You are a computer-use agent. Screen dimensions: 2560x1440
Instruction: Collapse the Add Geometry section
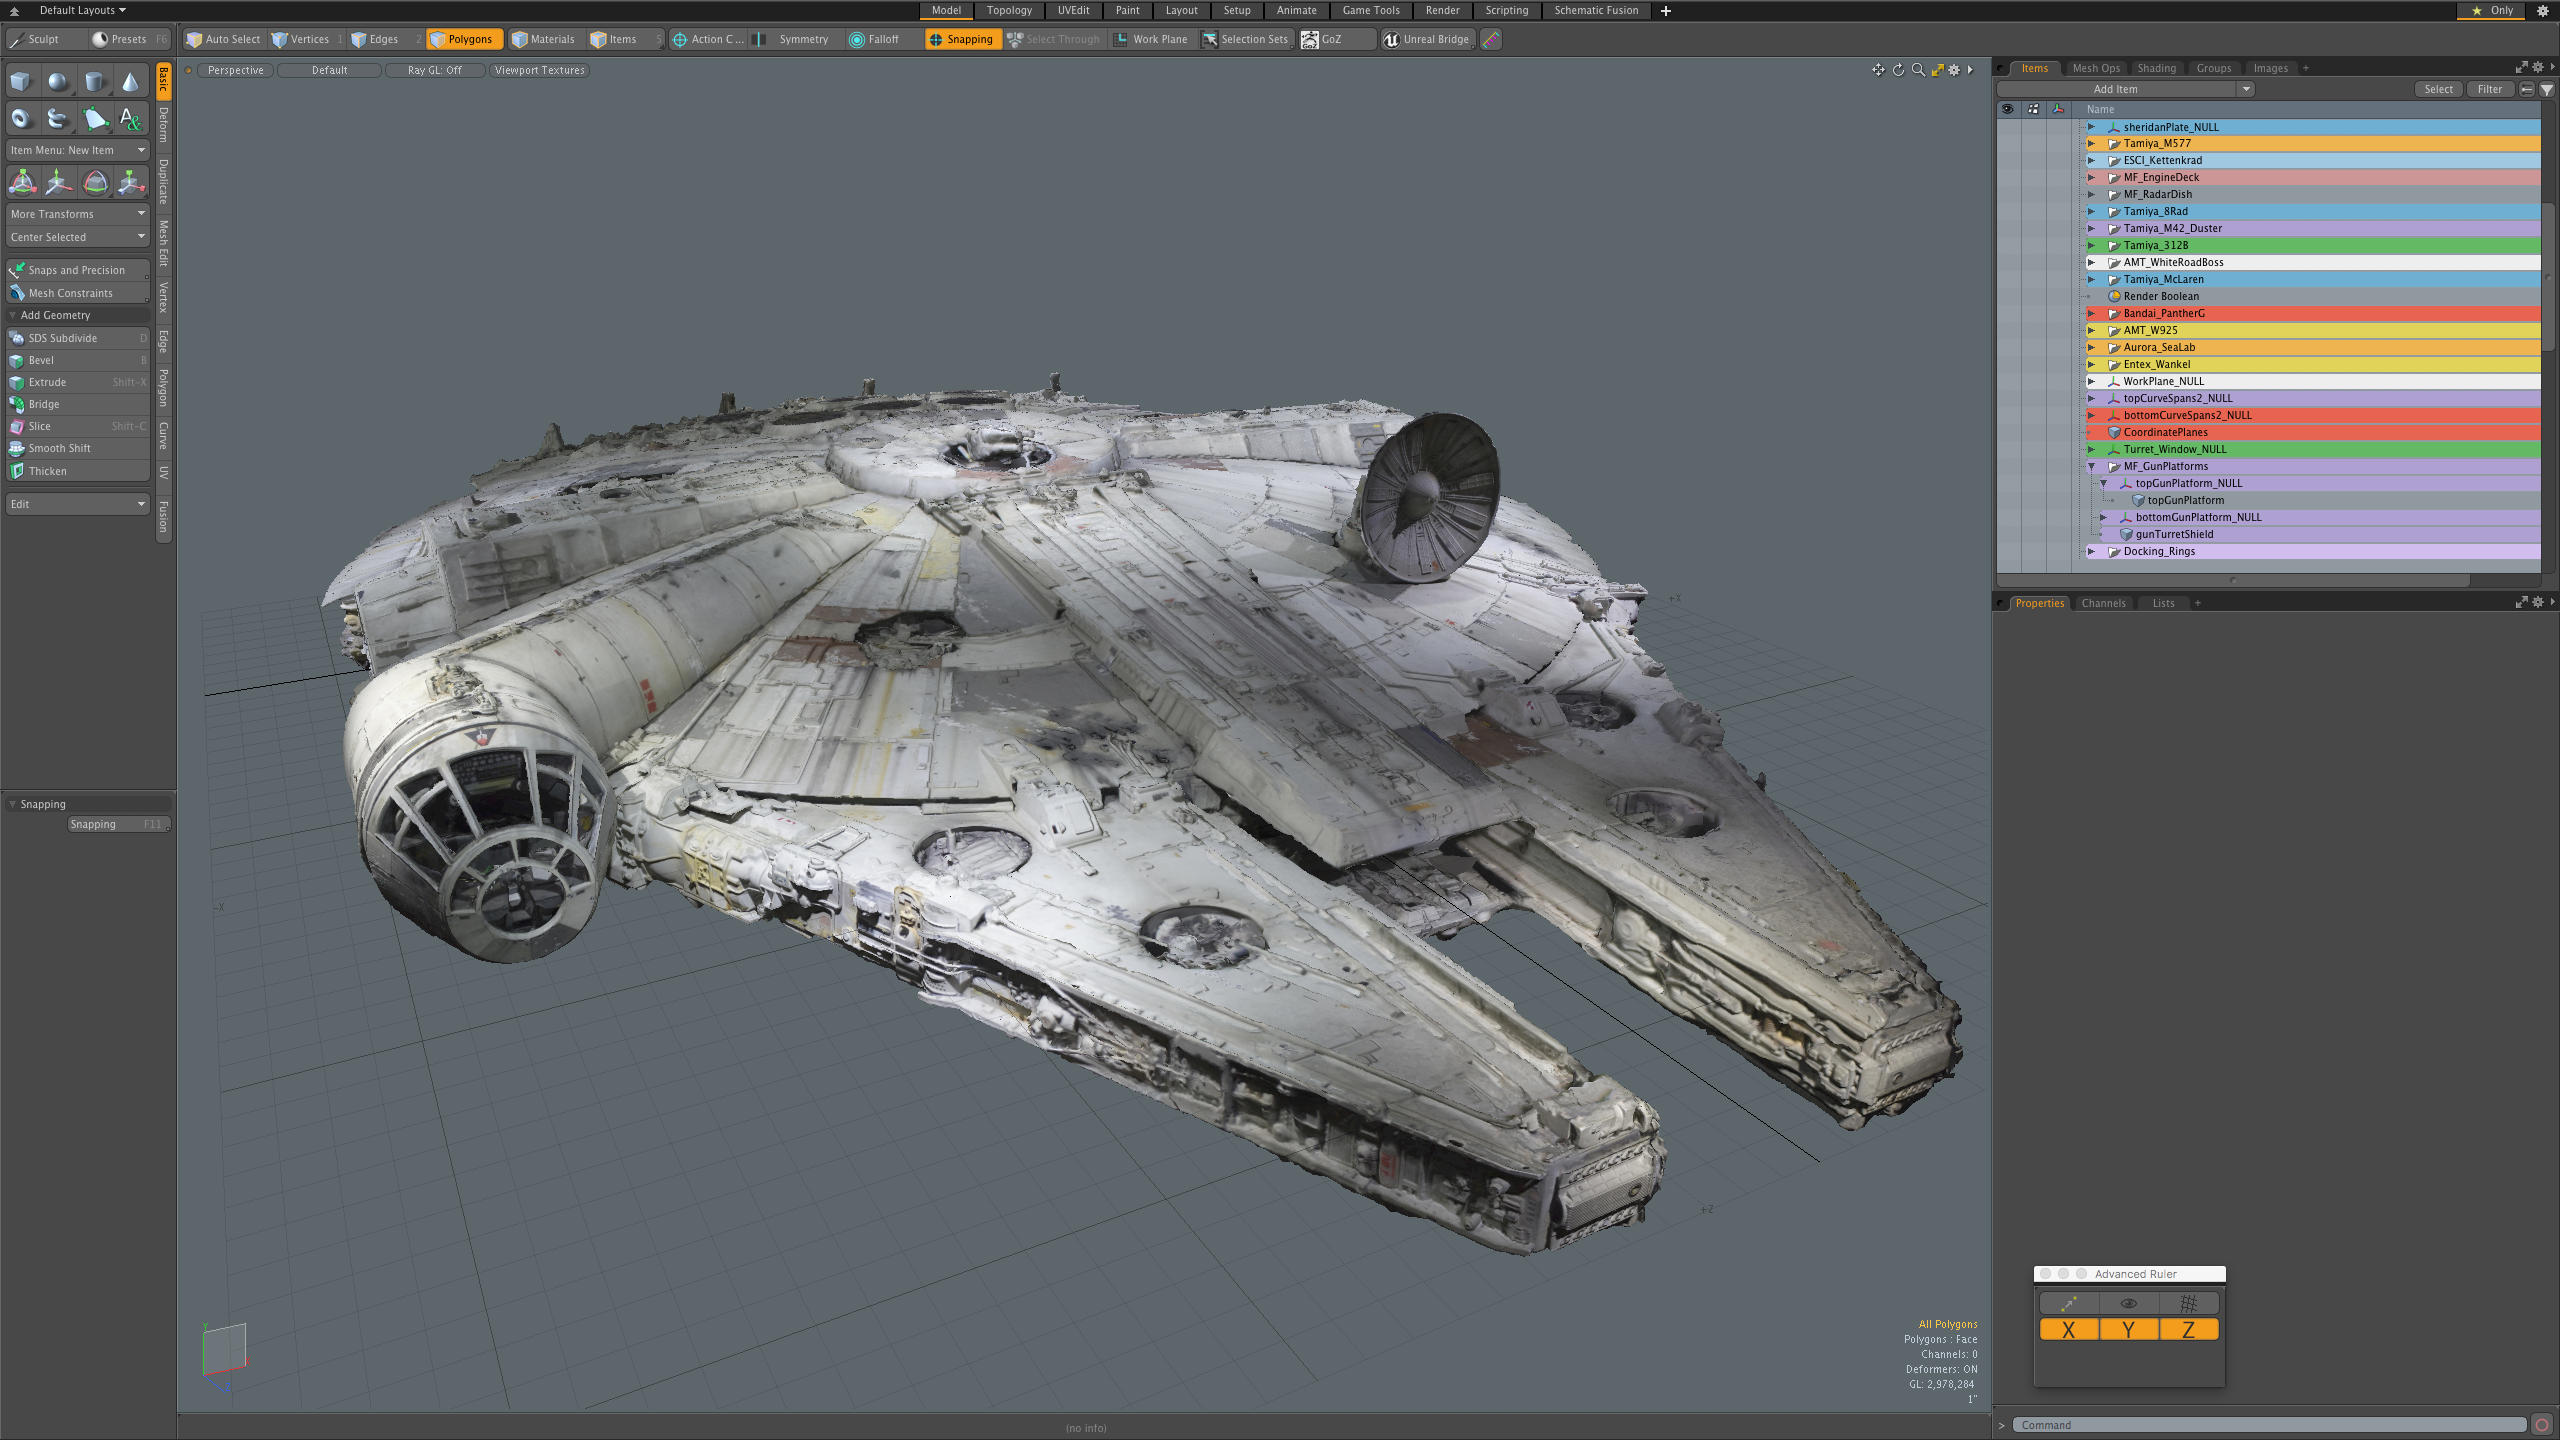tap(13, 315)
